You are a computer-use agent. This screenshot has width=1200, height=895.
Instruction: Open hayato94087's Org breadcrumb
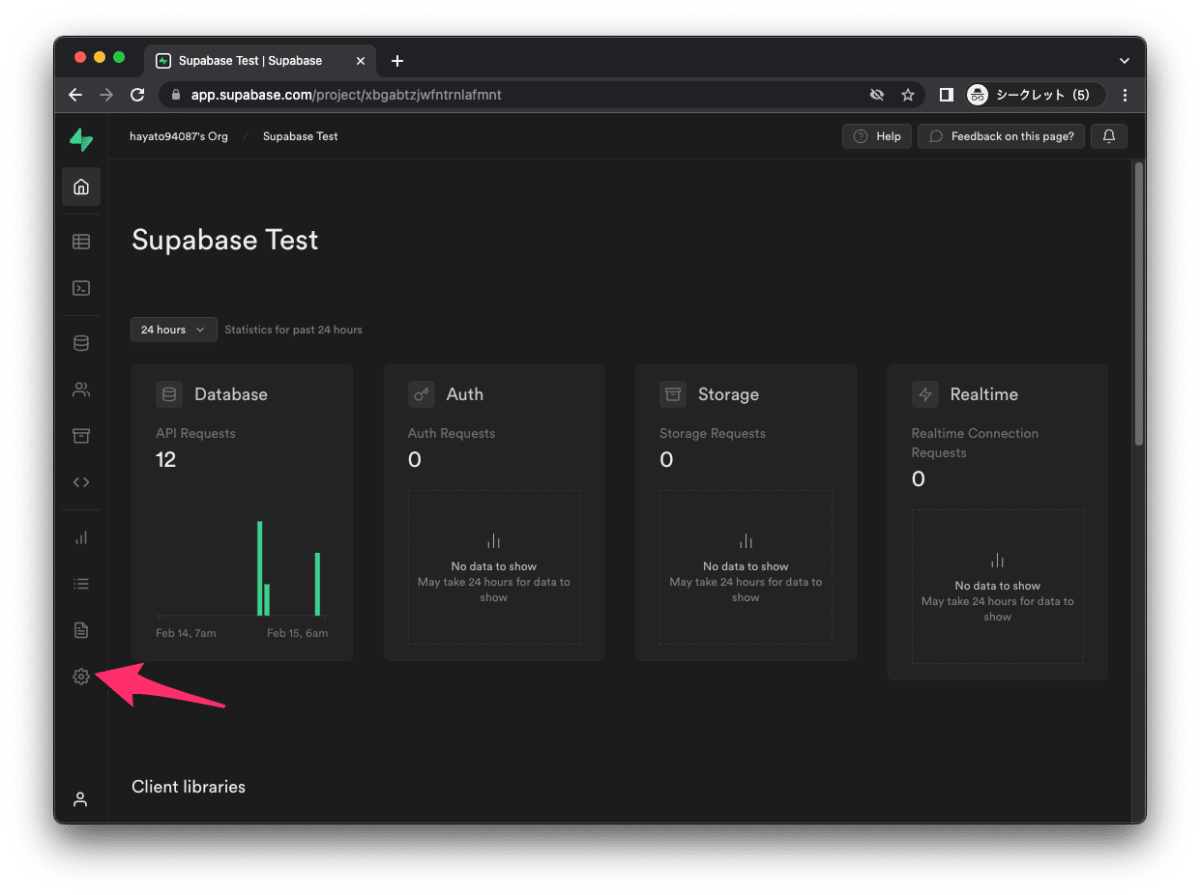point(179,136)
